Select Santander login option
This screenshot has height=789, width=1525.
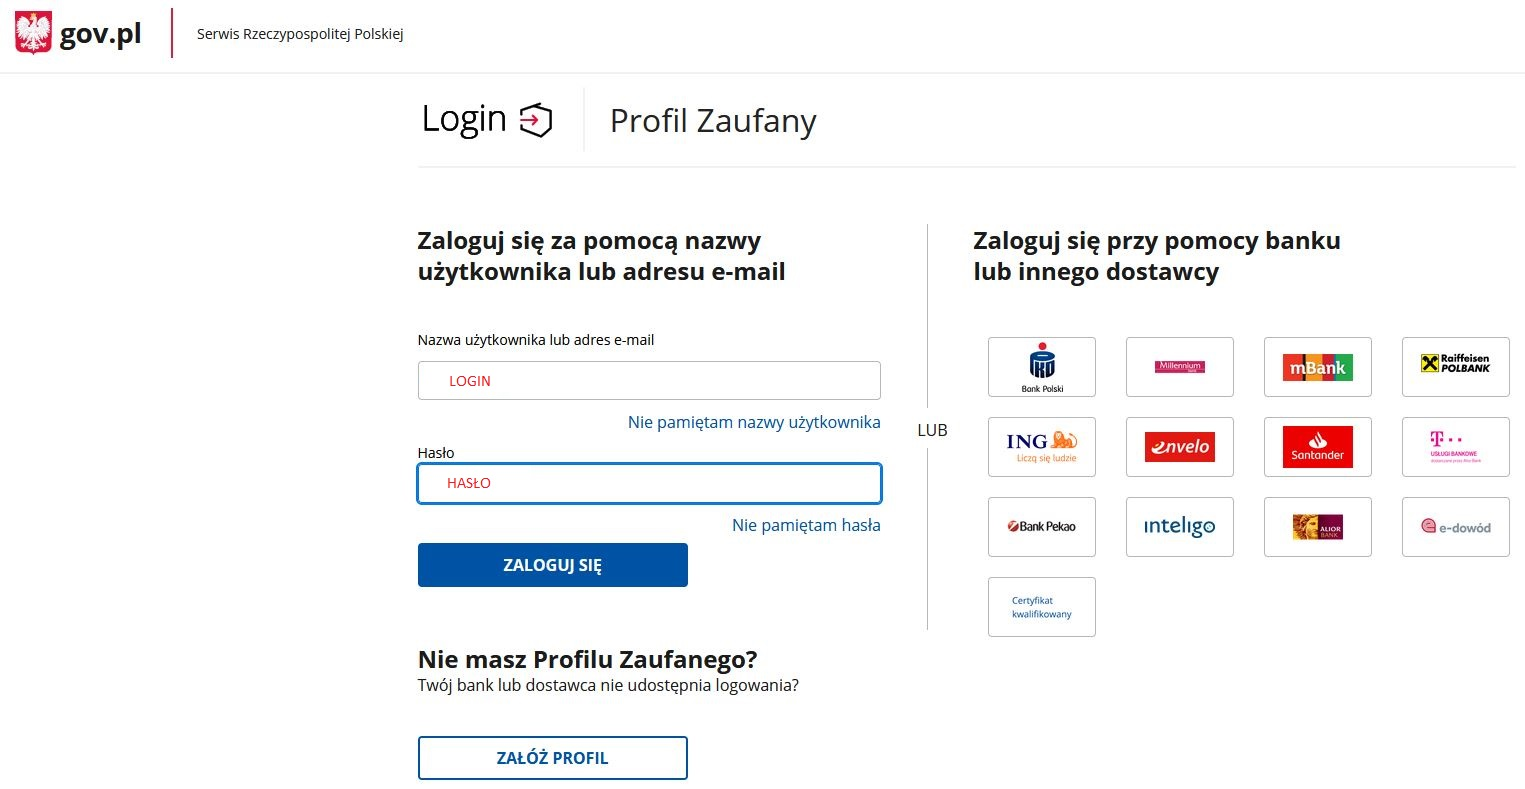point(1317,447)
